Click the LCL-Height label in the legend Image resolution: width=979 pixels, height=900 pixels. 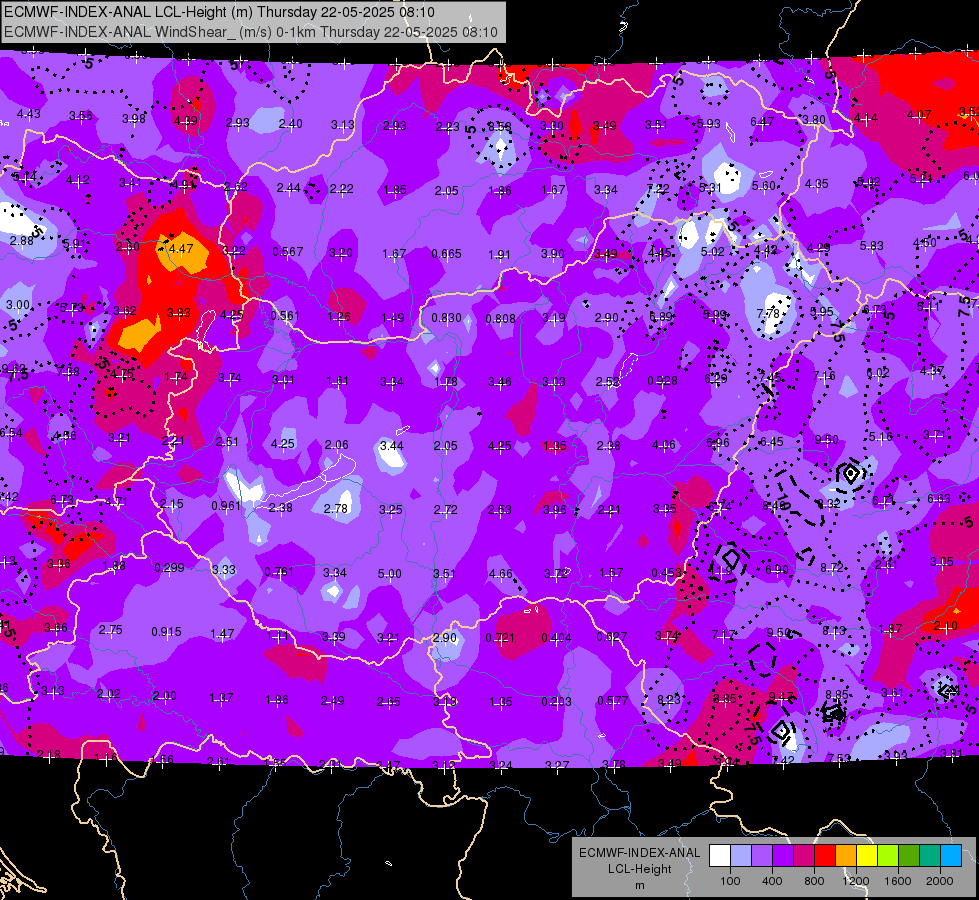tap(639, 869)
